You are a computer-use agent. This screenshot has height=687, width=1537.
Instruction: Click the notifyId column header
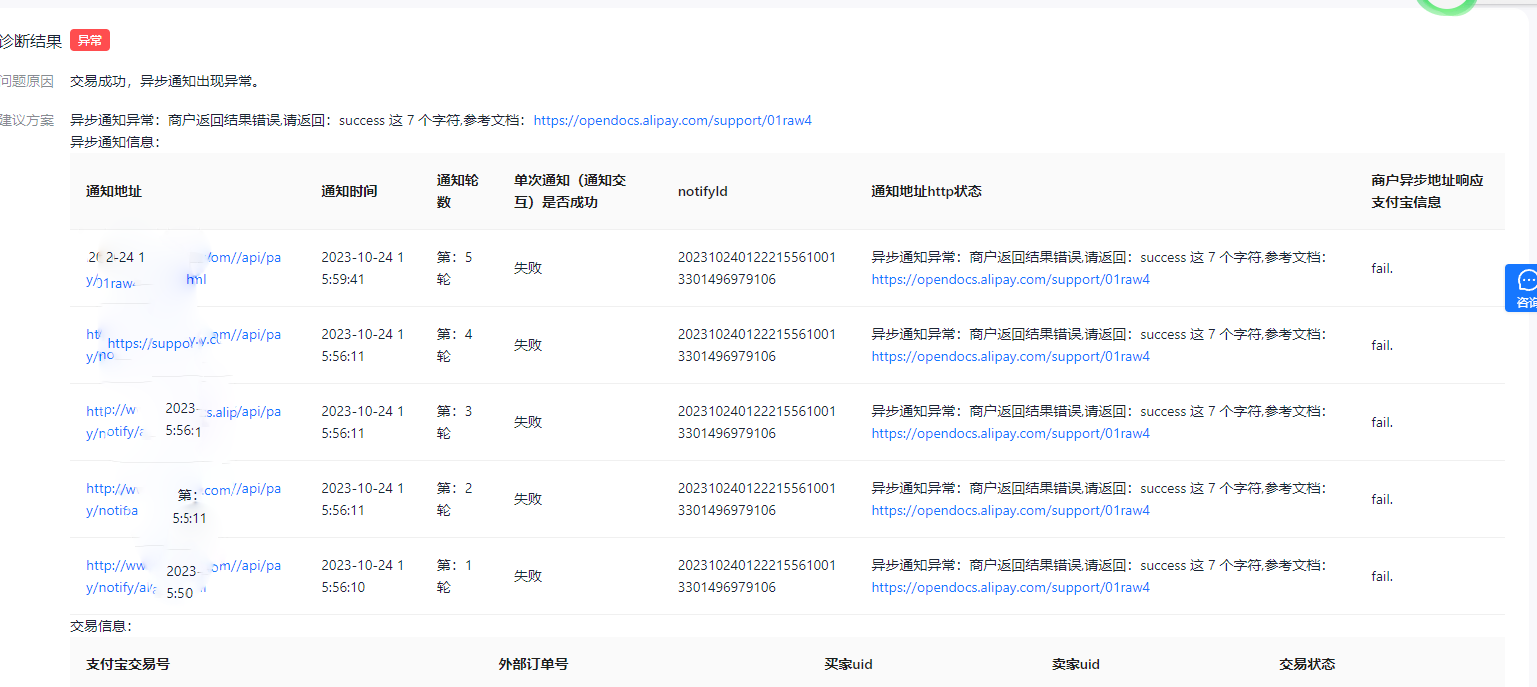[702, 191]
